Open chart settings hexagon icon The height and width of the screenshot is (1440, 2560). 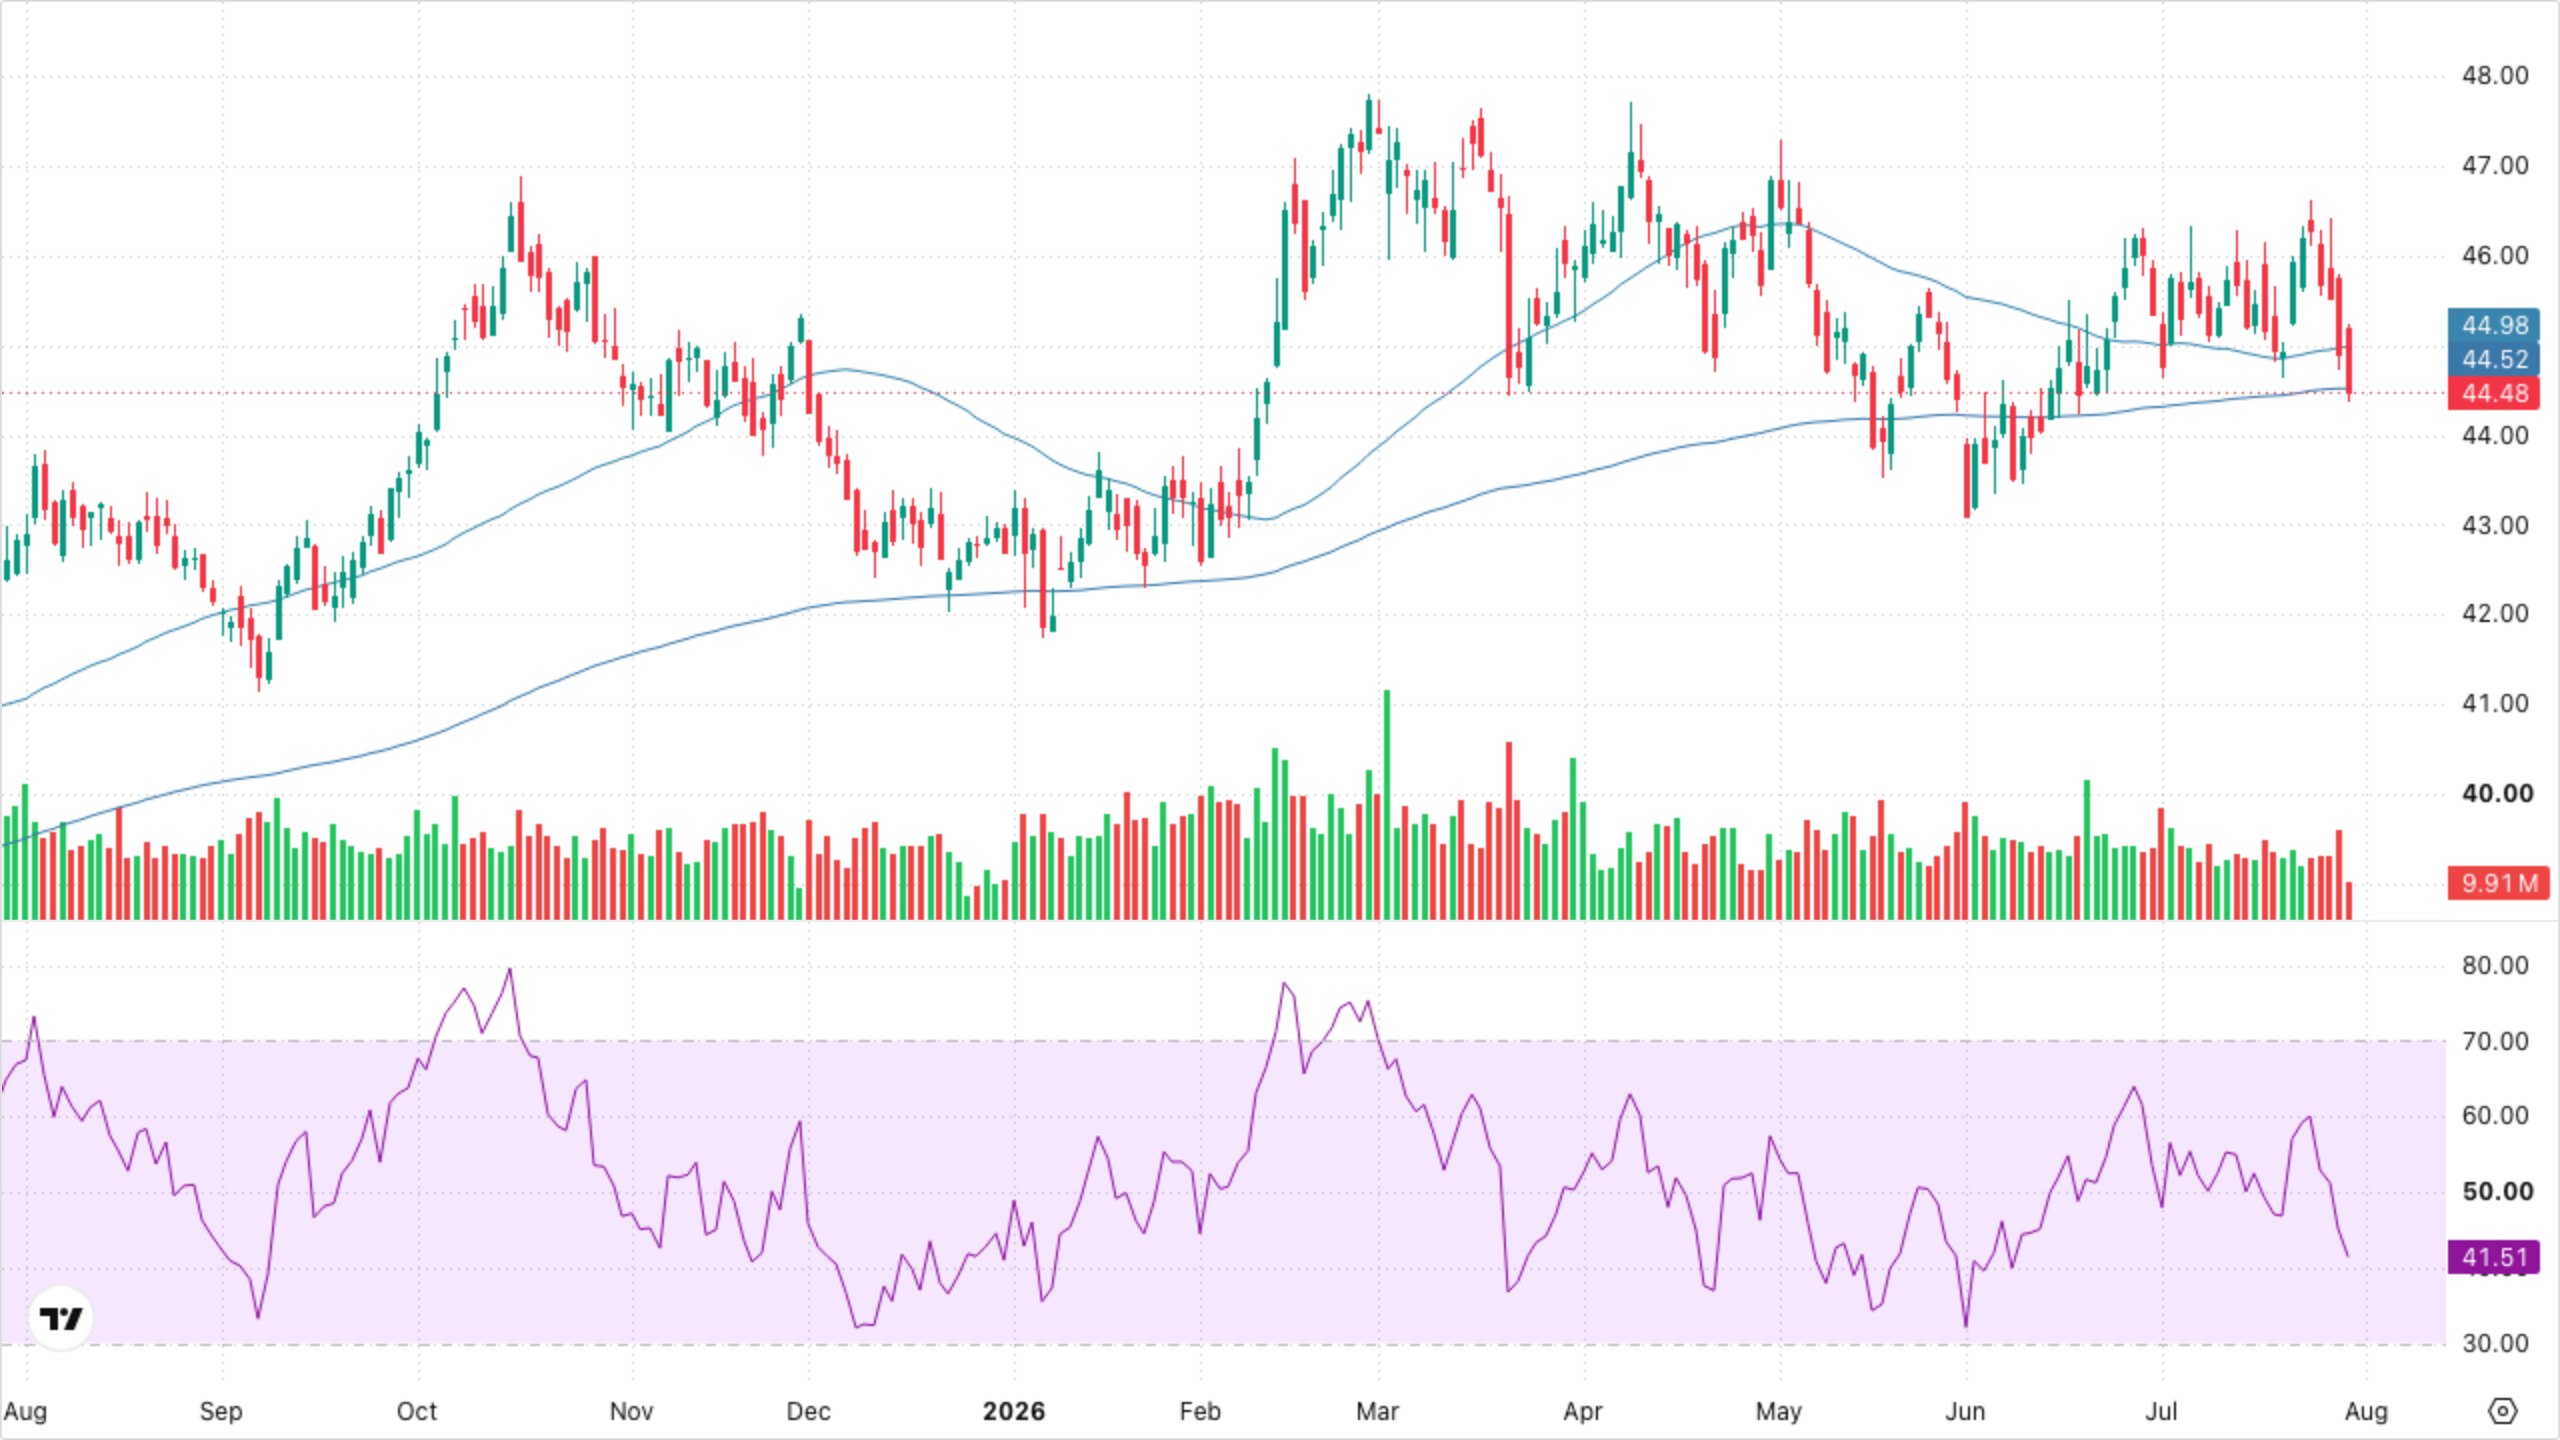click(x=2502, y=1411)
